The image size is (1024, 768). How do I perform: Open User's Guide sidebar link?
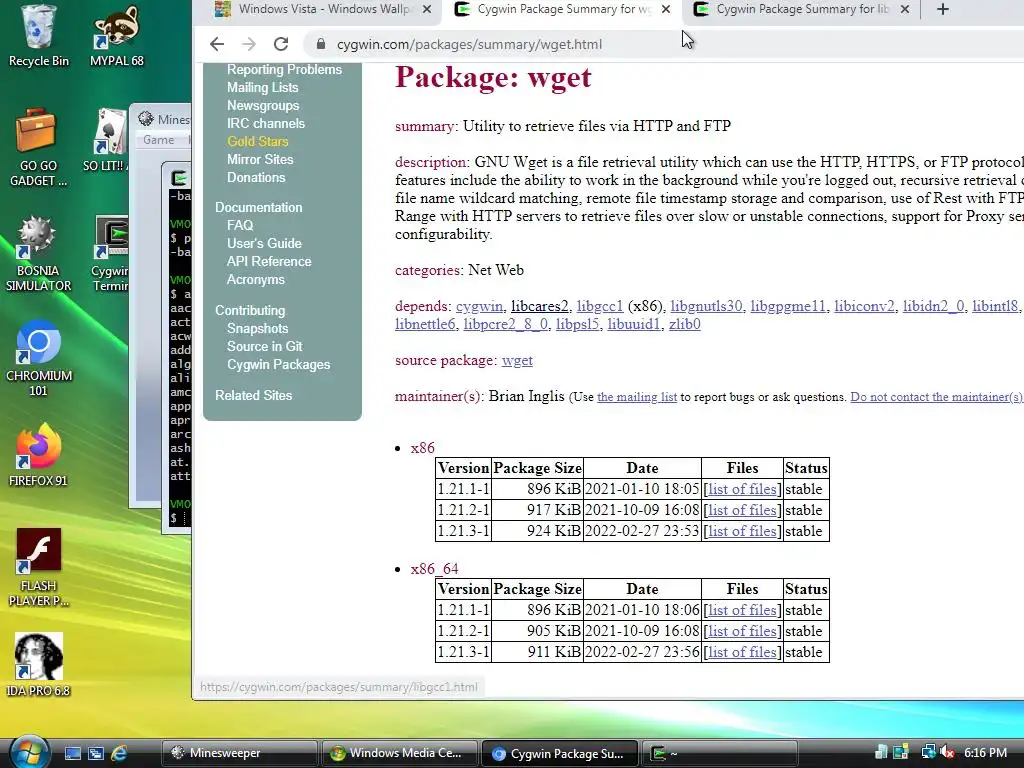[264, 244]
